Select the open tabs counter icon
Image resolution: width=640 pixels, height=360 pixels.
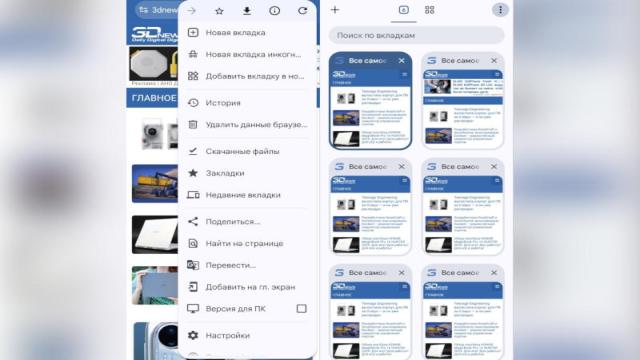[x=404, y=10]
